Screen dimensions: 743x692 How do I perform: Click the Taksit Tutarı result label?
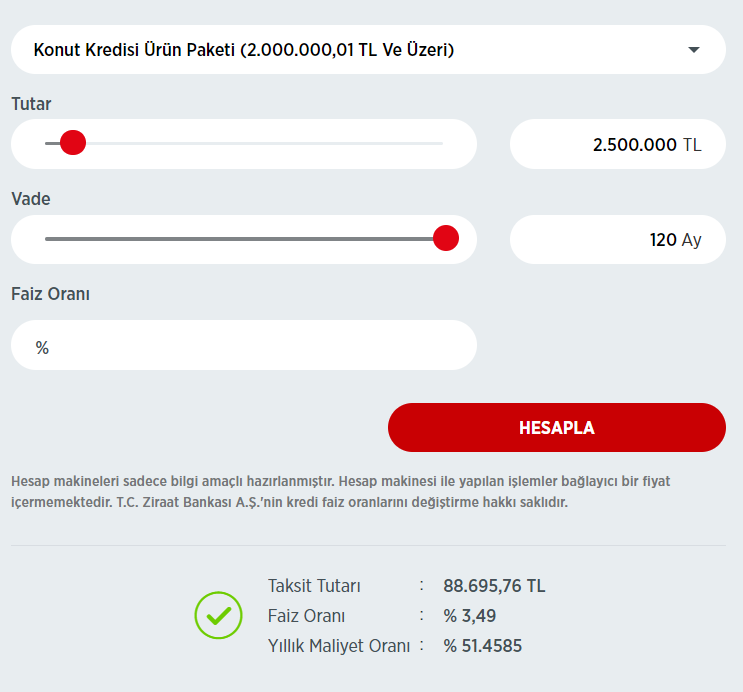[314, 586]
